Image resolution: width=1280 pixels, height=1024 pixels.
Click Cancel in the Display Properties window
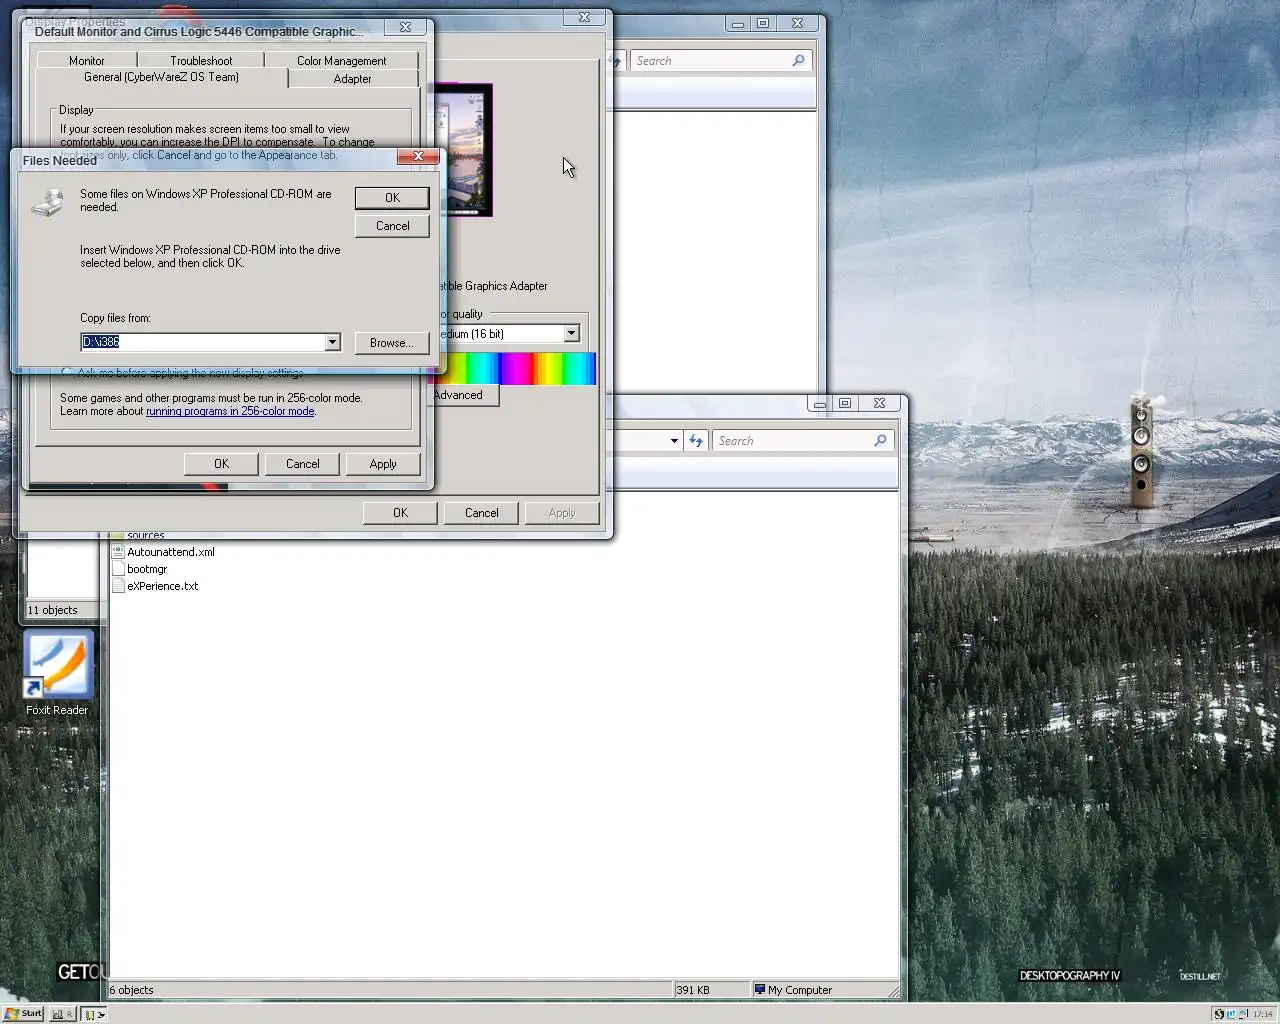tap(481, 513)
